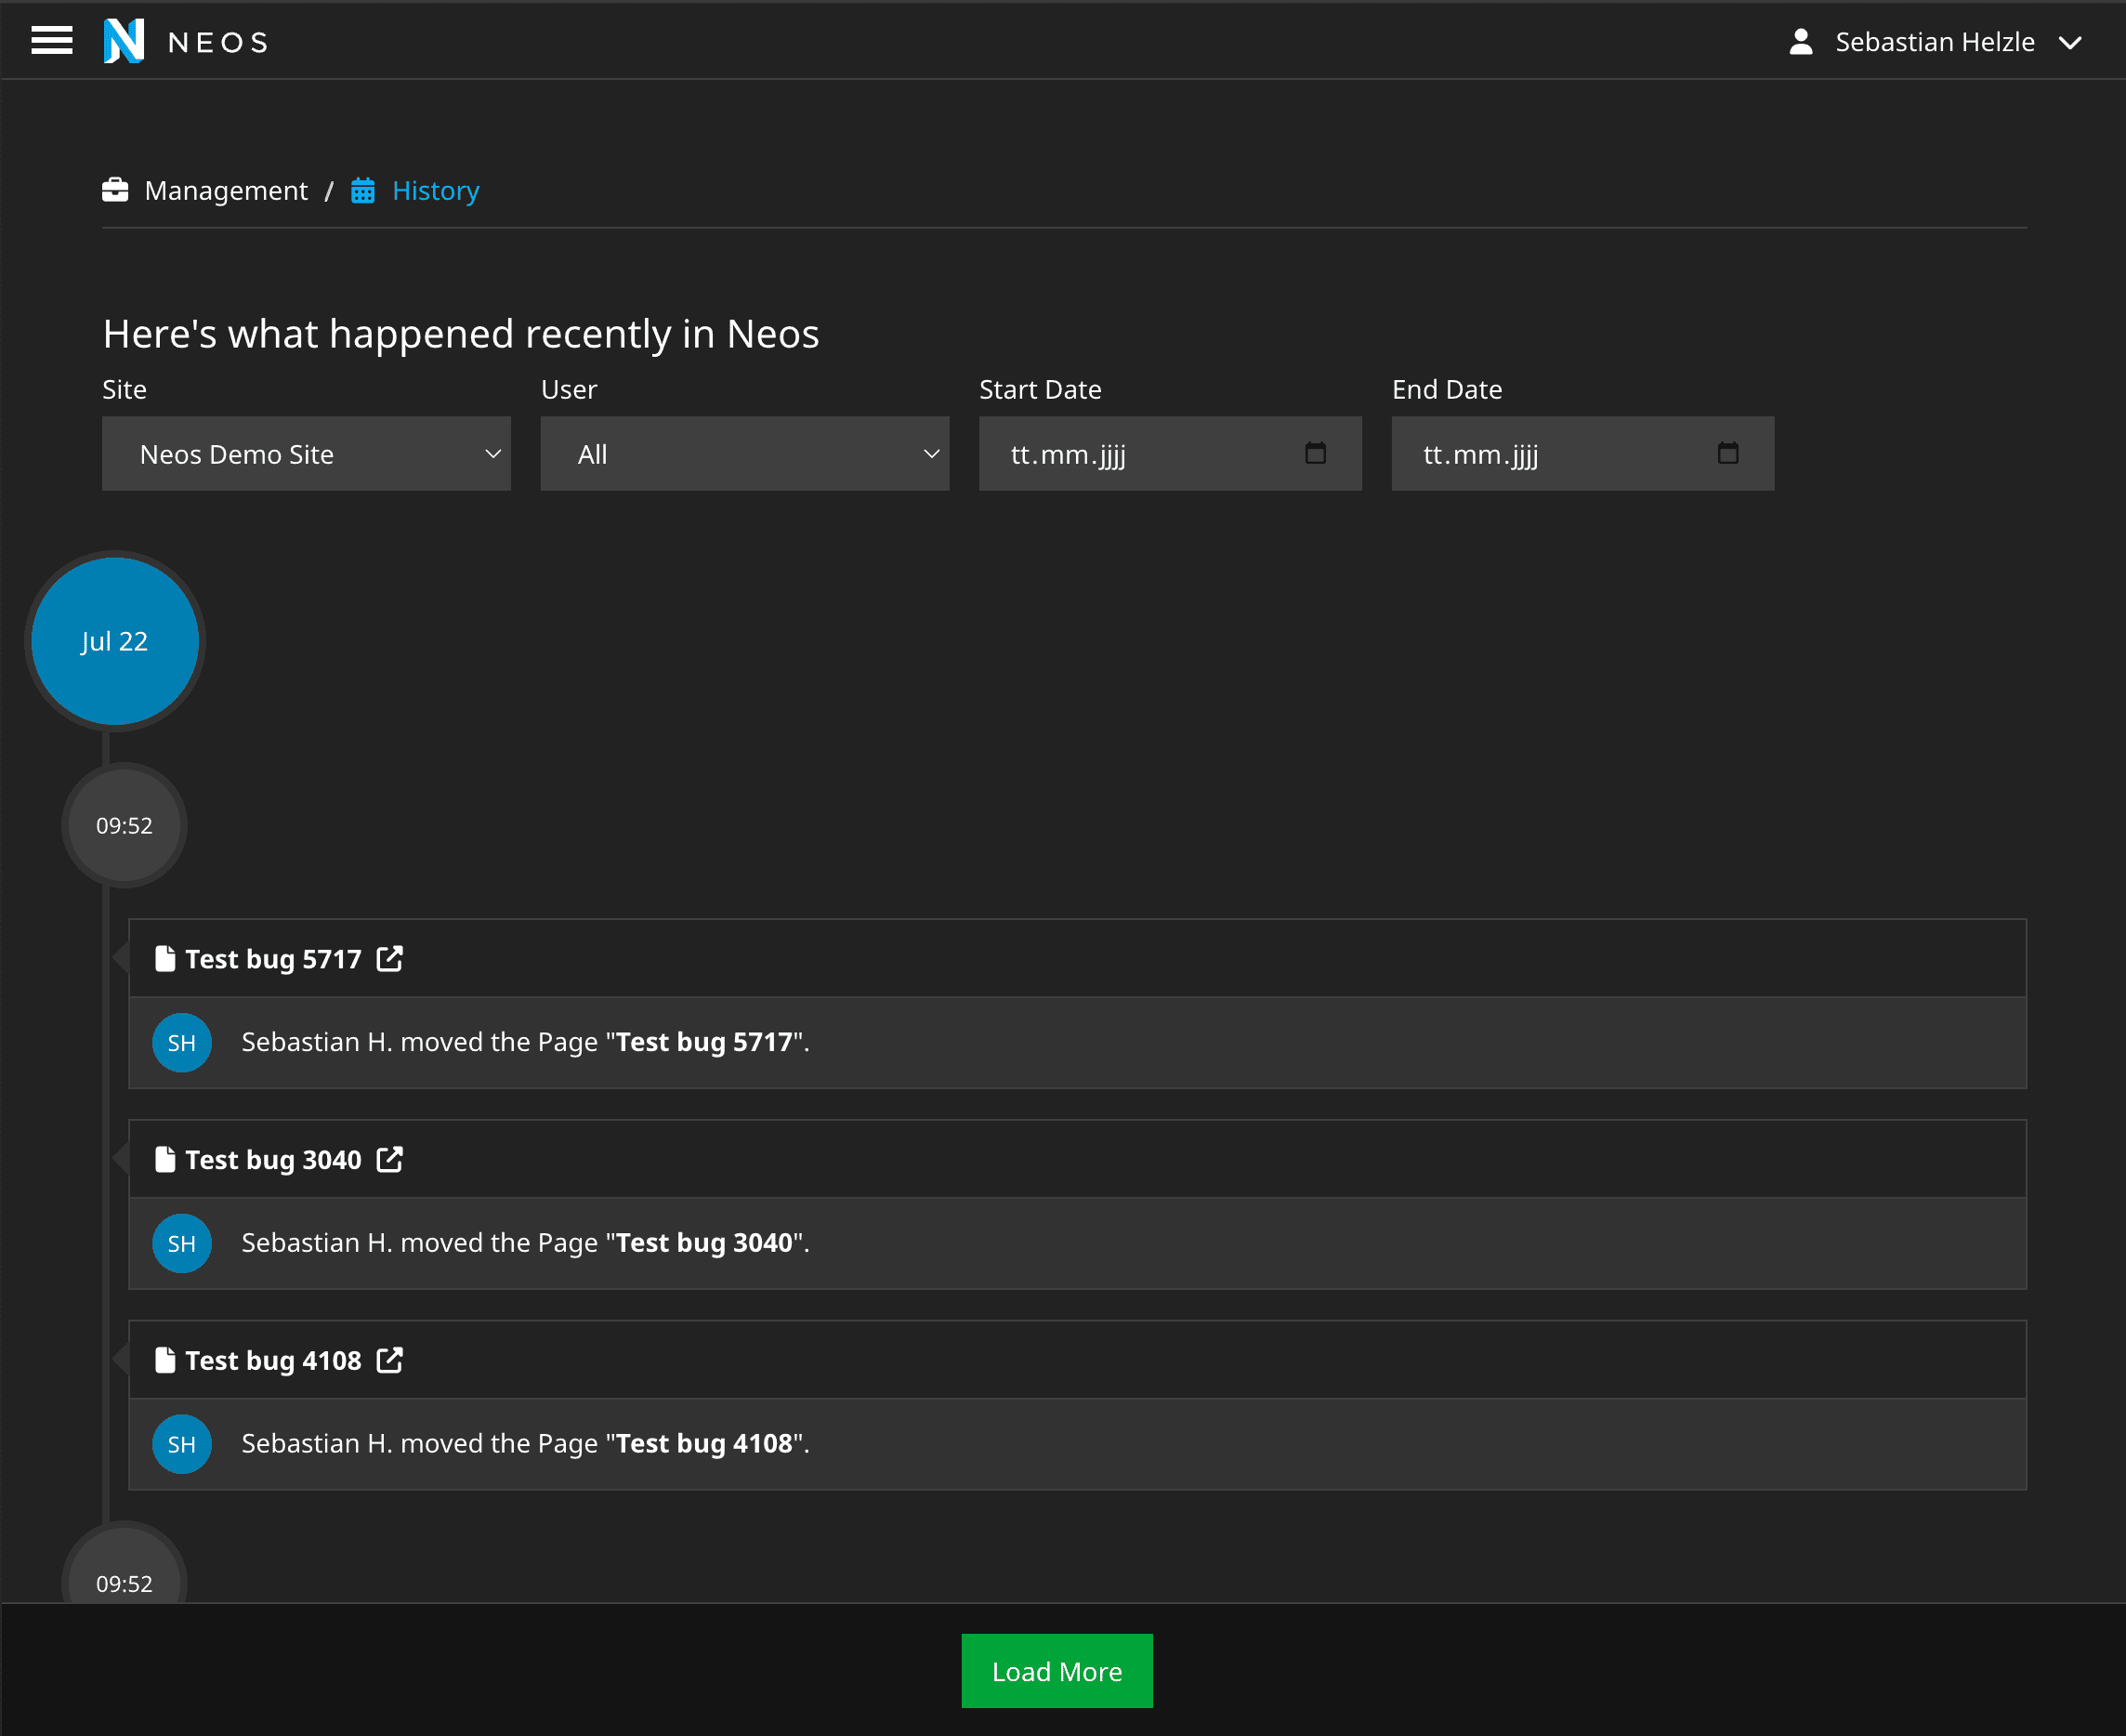Open Test bug 5717 in external view
Screen dimensions: 2126x1736
390,959
